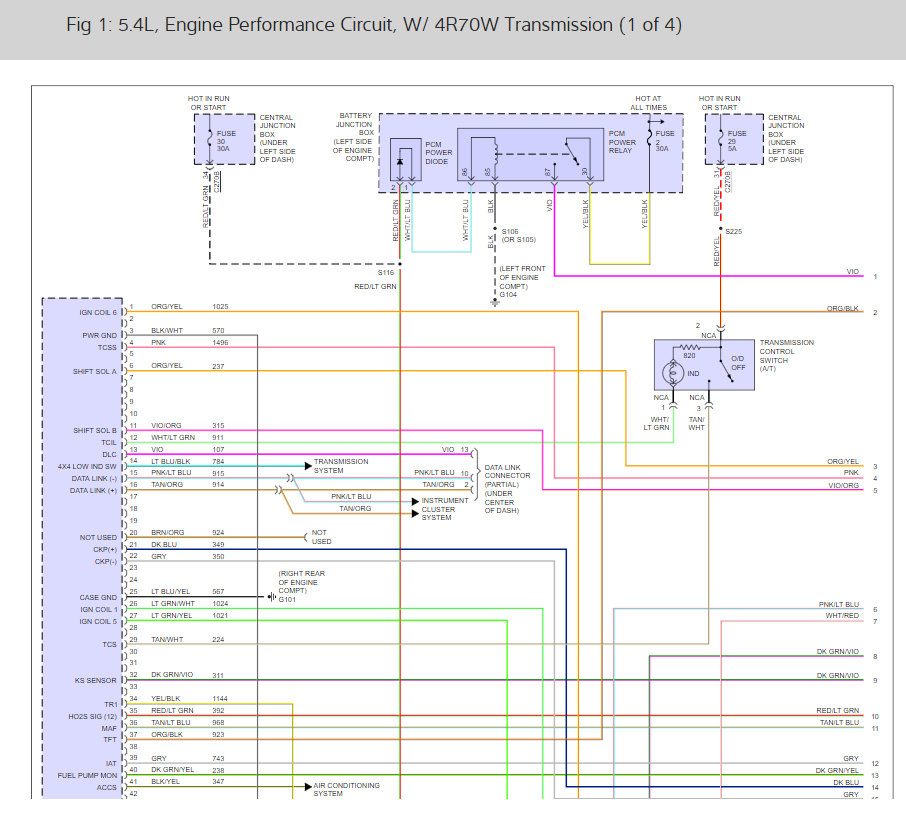Click the PCM Power Relay switch contact
This screenshot has height=814, width=906.
[x=573, y=152]
